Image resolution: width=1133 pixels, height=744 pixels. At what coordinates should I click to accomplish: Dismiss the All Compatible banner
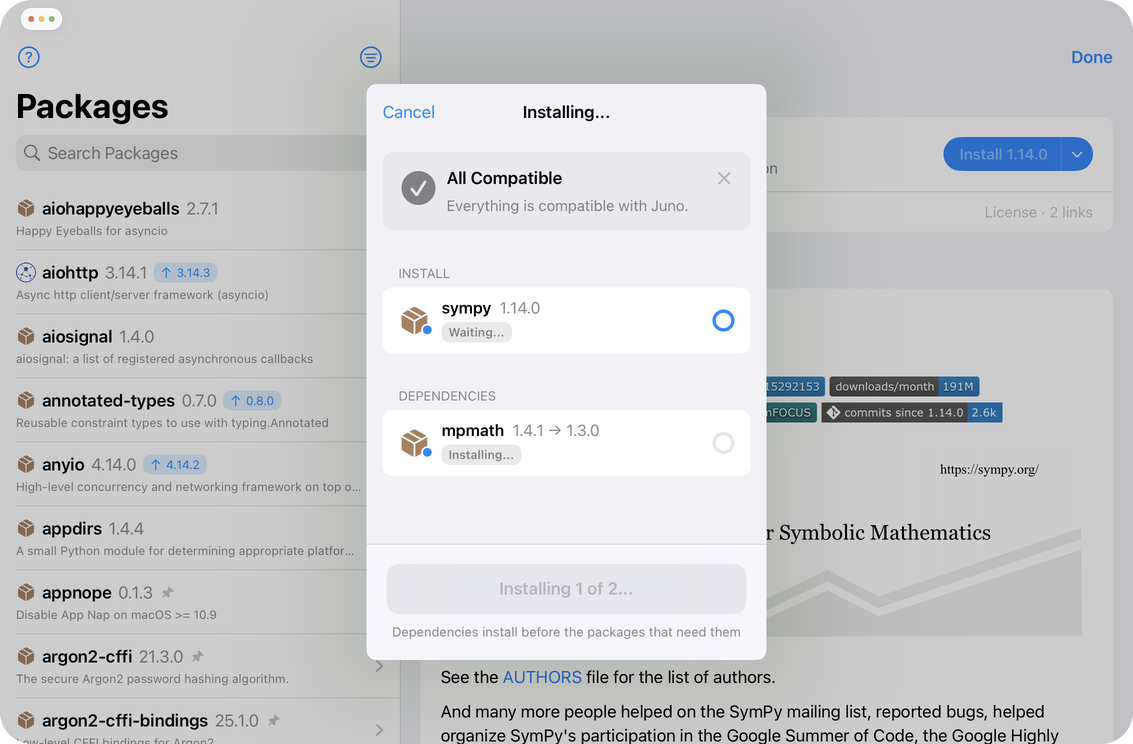[x=724, y=178]
